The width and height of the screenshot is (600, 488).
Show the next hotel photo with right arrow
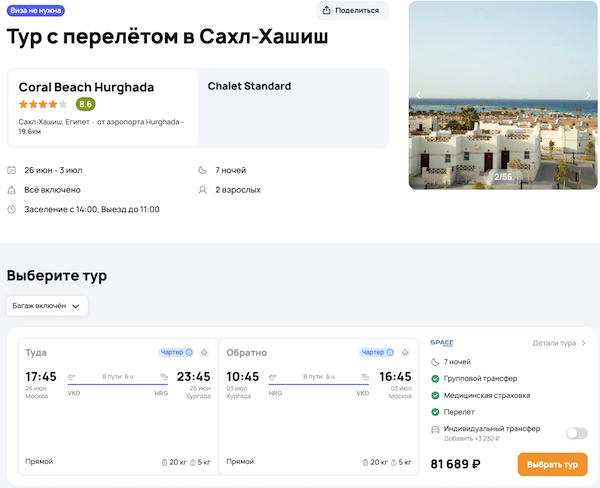[x=588, y=96]
